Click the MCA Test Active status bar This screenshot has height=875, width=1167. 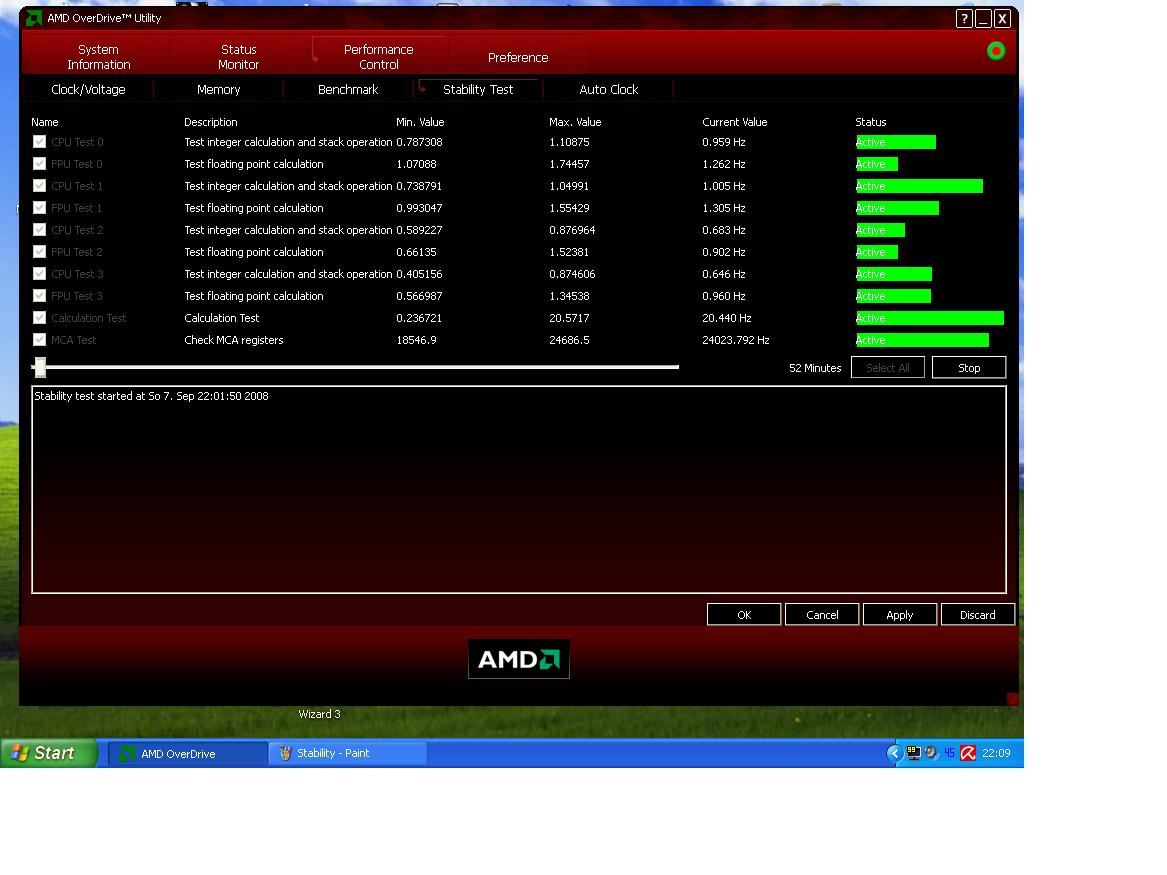[x=922, y=340]
